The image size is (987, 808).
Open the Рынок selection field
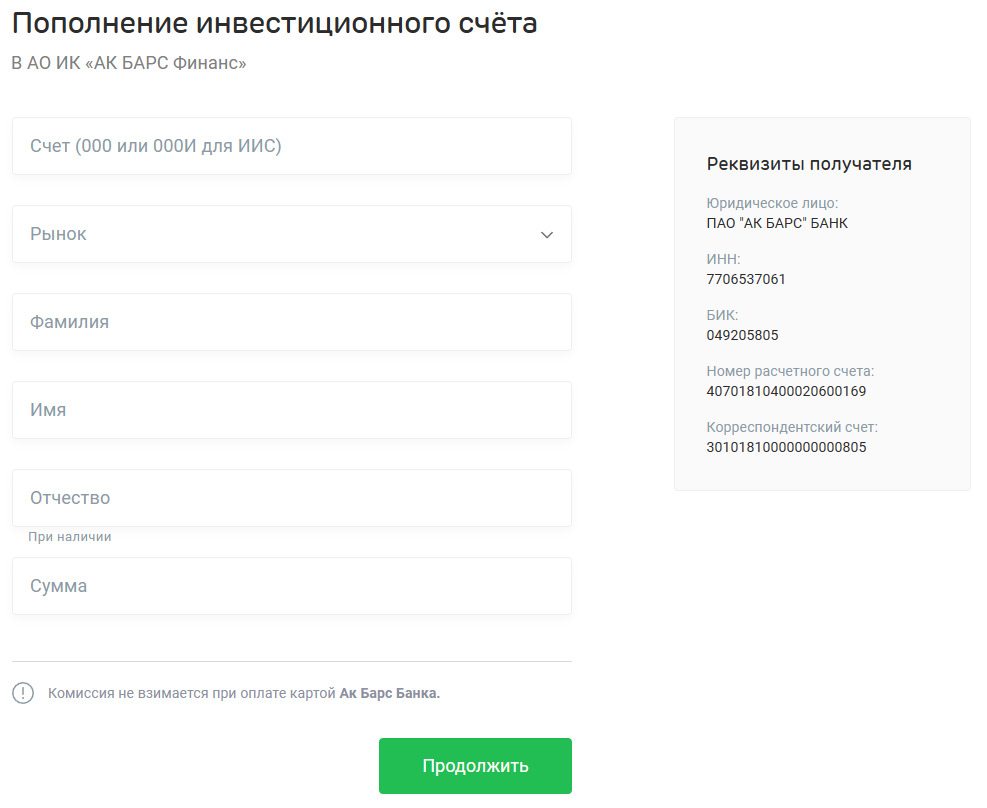point(292,234)
